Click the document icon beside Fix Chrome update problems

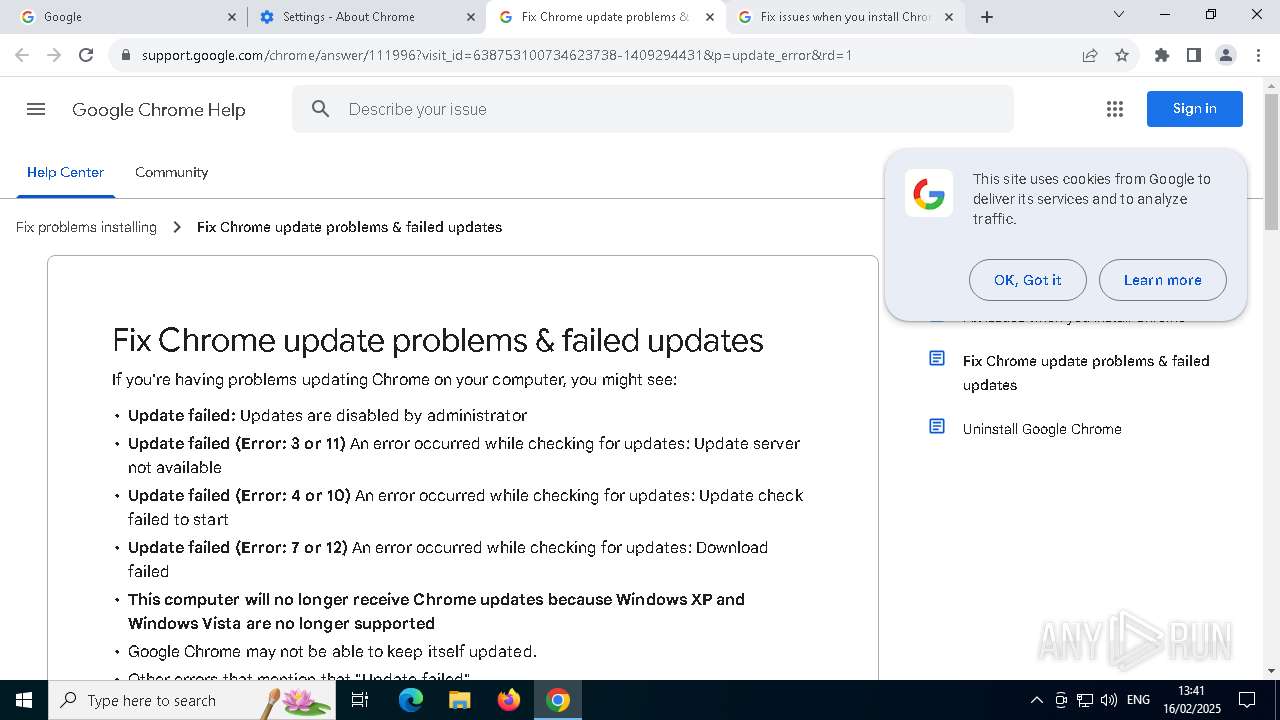(x=937, y=359)
